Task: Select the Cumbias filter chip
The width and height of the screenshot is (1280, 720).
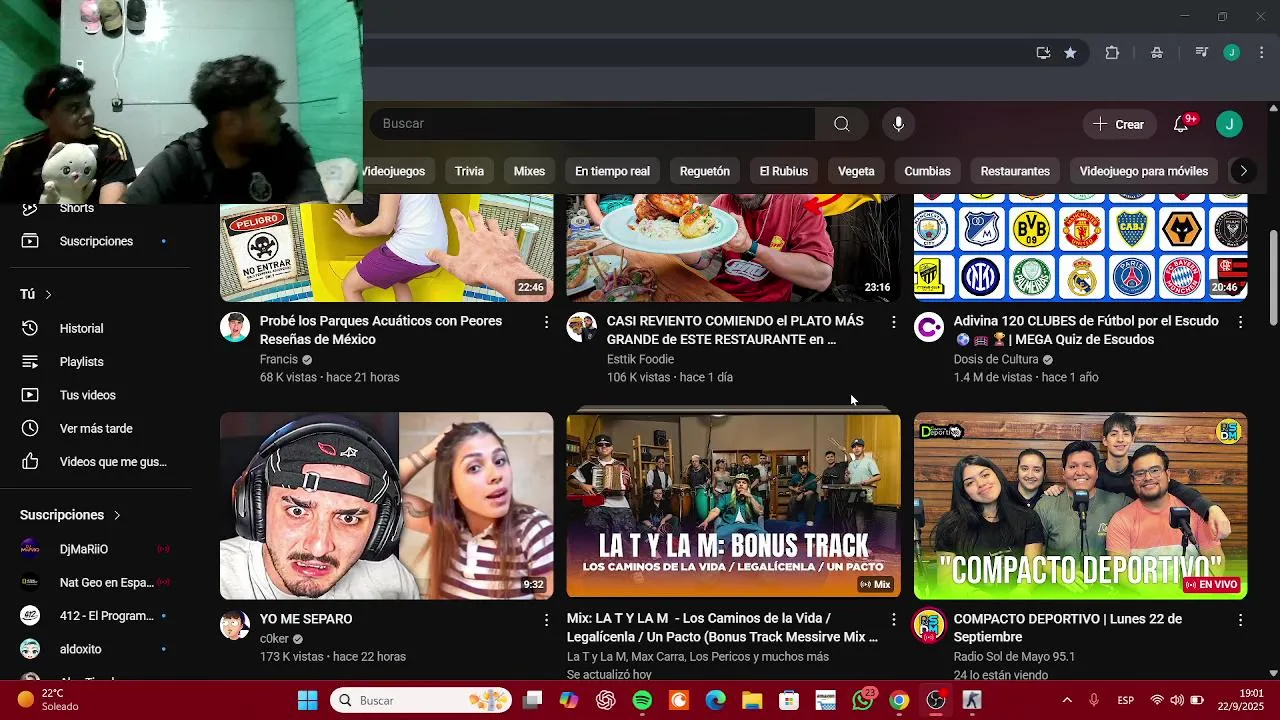Action: pos(927,171)
